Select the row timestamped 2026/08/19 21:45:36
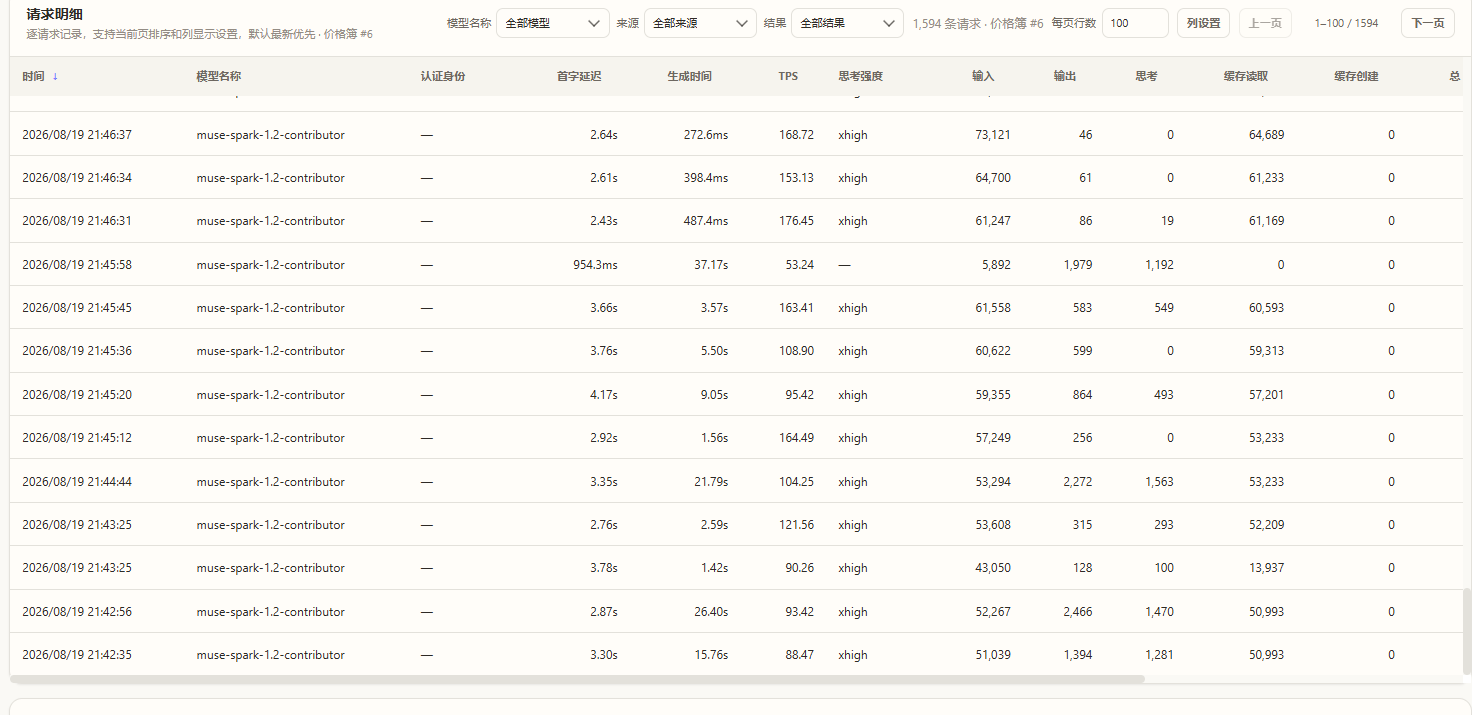The width and height of the screenshot is (1472, 715). click(x=736, y=351)
